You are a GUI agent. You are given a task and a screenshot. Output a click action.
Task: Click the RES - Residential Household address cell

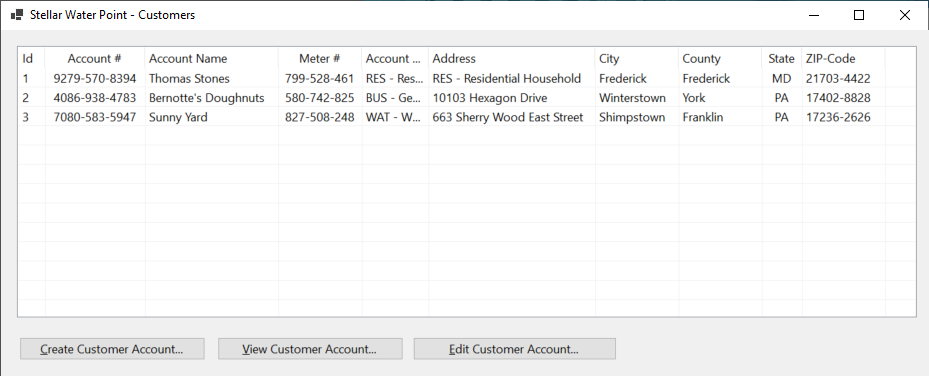[x=507, y=78]
